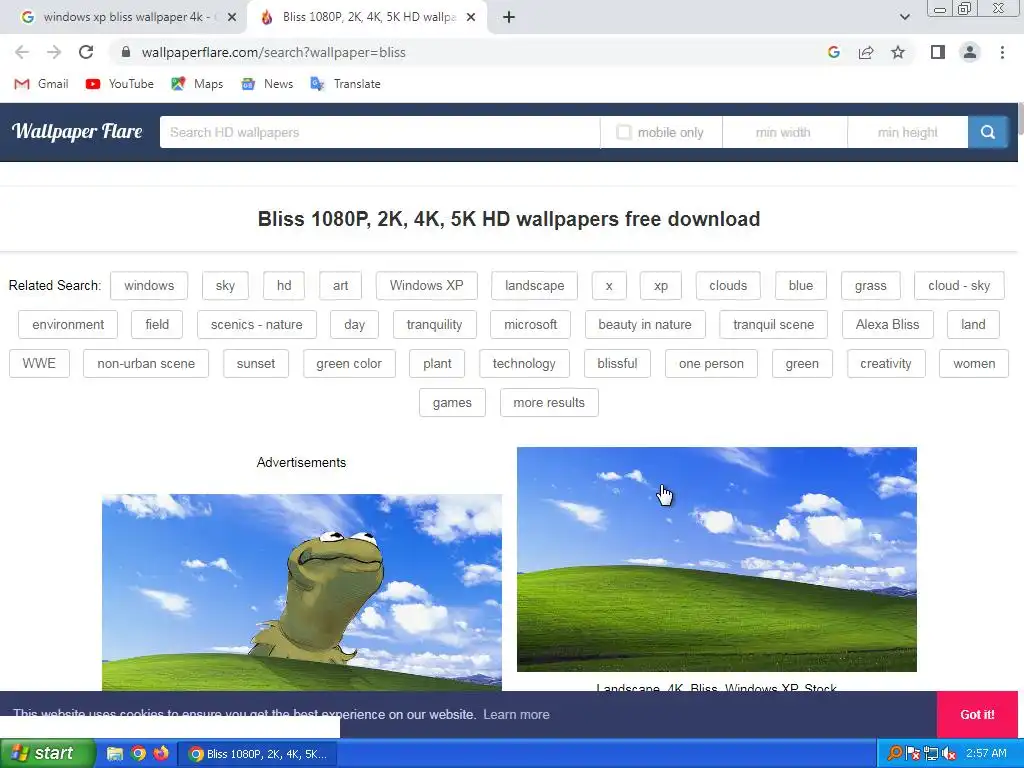The image size is (1024, 768).
Task: Open the Maps bookmark
Action: 197,84
